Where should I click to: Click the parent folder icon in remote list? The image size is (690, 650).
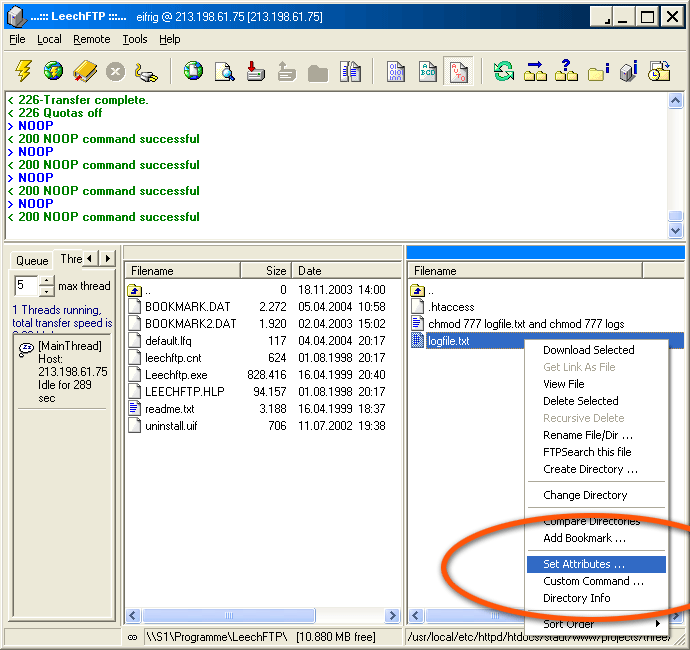(418, 290)
